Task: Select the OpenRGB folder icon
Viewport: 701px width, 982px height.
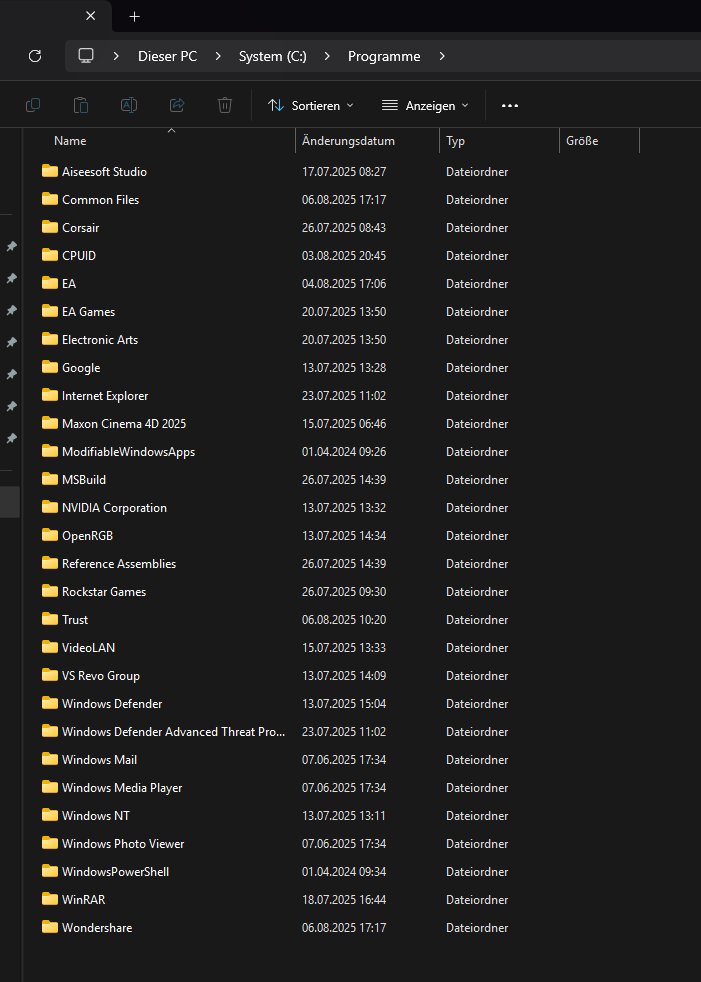Action: [x=50, y=535]
